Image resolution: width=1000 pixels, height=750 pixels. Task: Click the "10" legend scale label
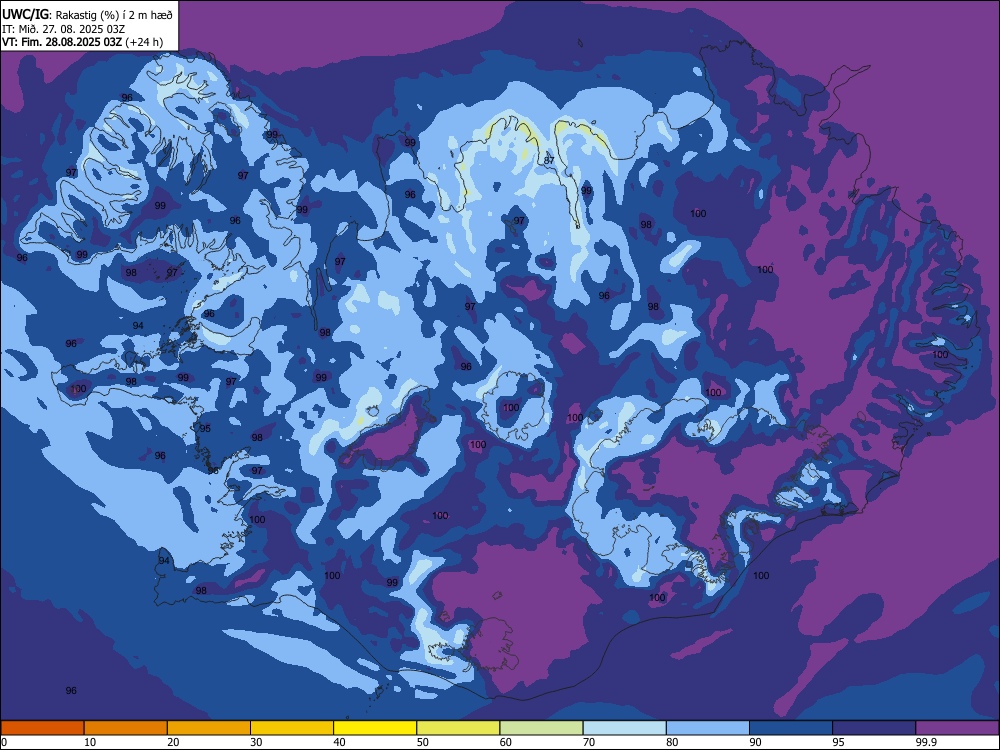click(90, 742)
